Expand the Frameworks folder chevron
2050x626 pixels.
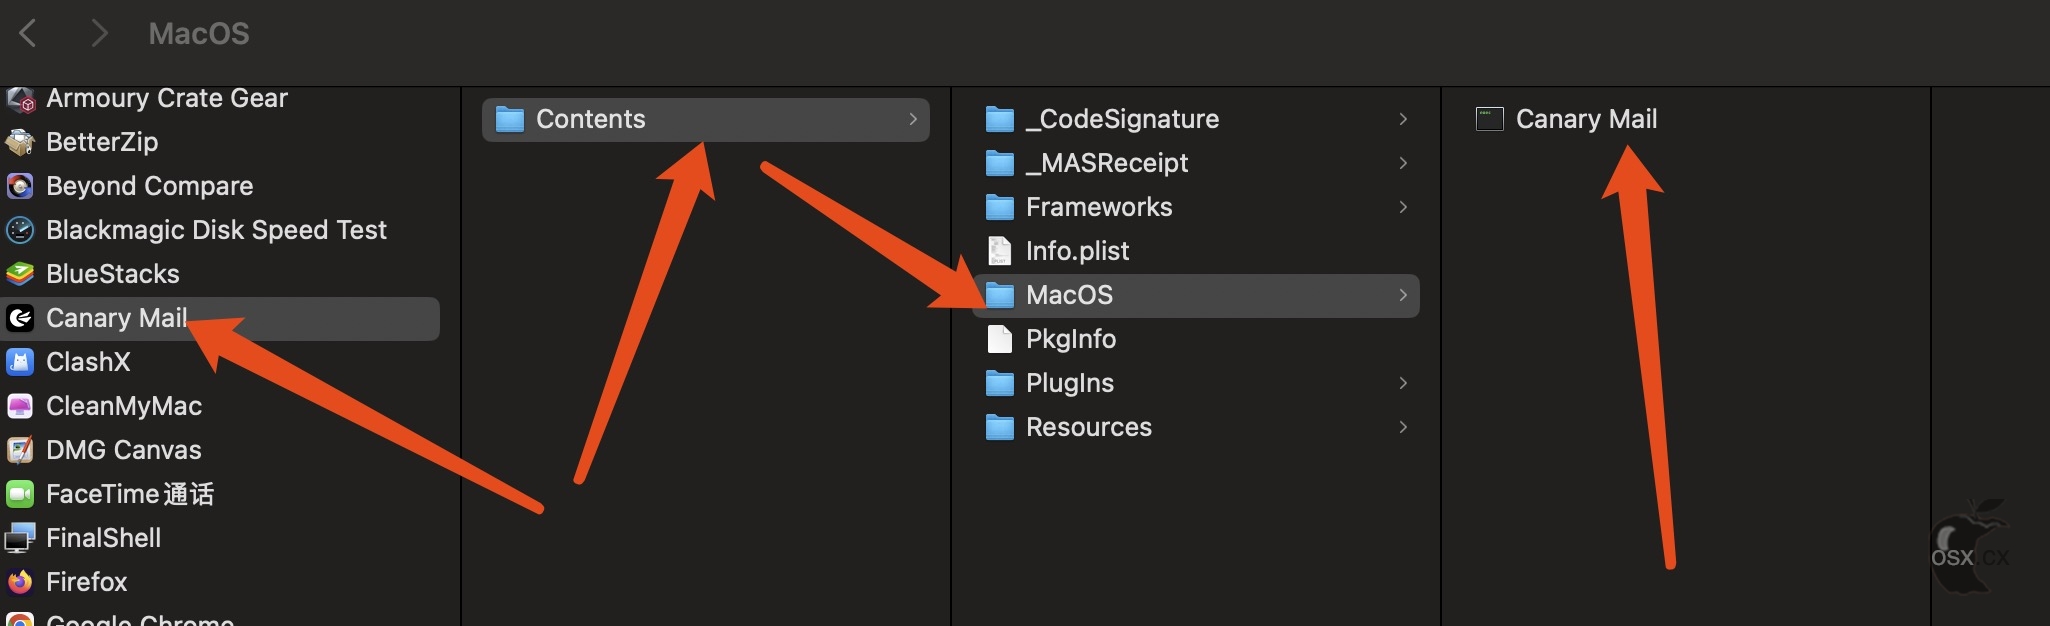point(1403,207)
